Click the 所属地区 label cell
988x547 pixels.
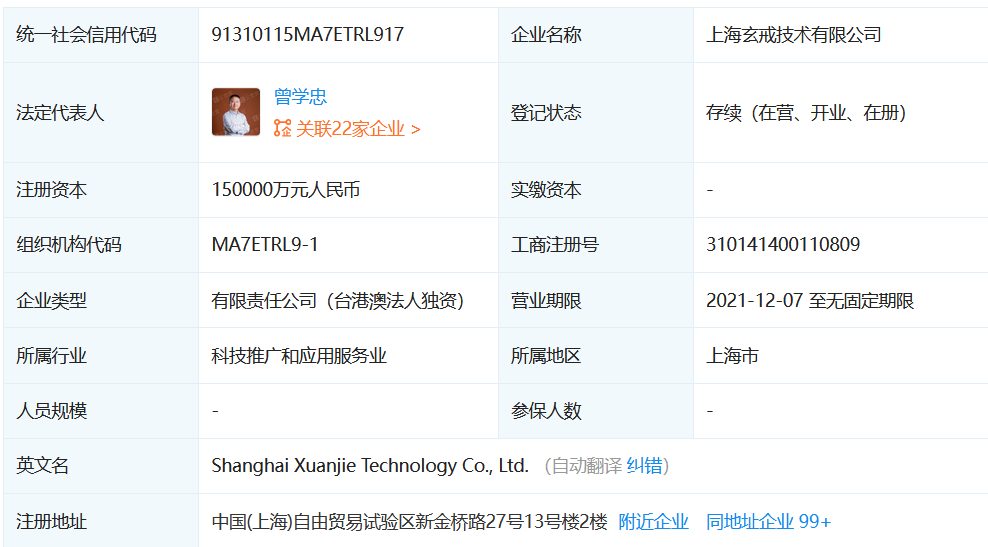pyautogui.click(x=595, y=356)
